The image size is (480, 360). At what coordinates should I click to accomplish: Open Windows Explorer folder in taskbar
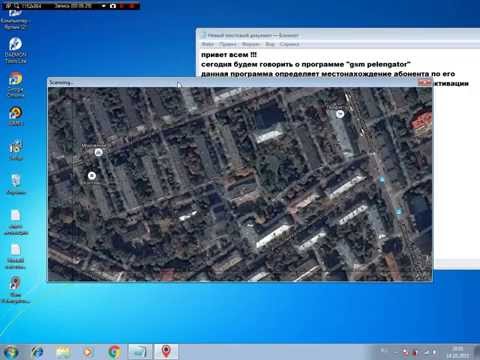pyautogui.click(x=63, y=352)
